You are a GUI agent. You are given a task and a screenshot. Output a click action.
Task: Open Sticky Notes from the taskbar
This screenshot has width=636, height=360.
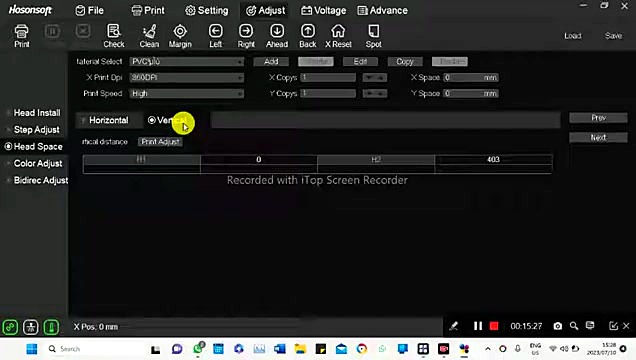(x=320, y=349)
